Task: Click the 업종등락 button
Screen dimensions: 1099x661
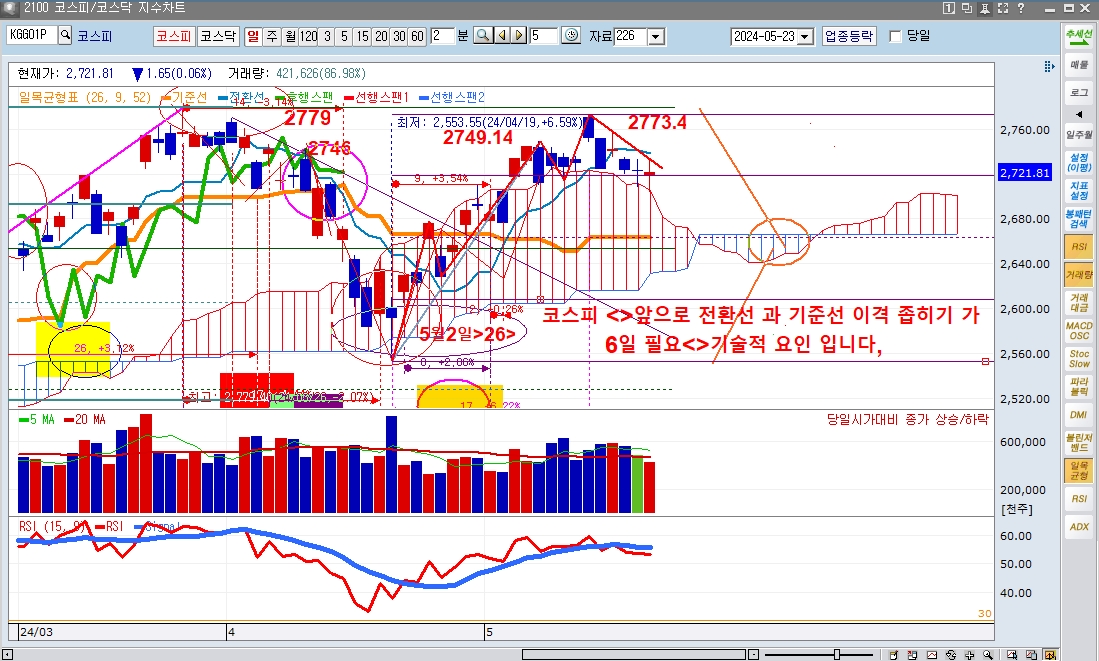Action: [849, 36]
